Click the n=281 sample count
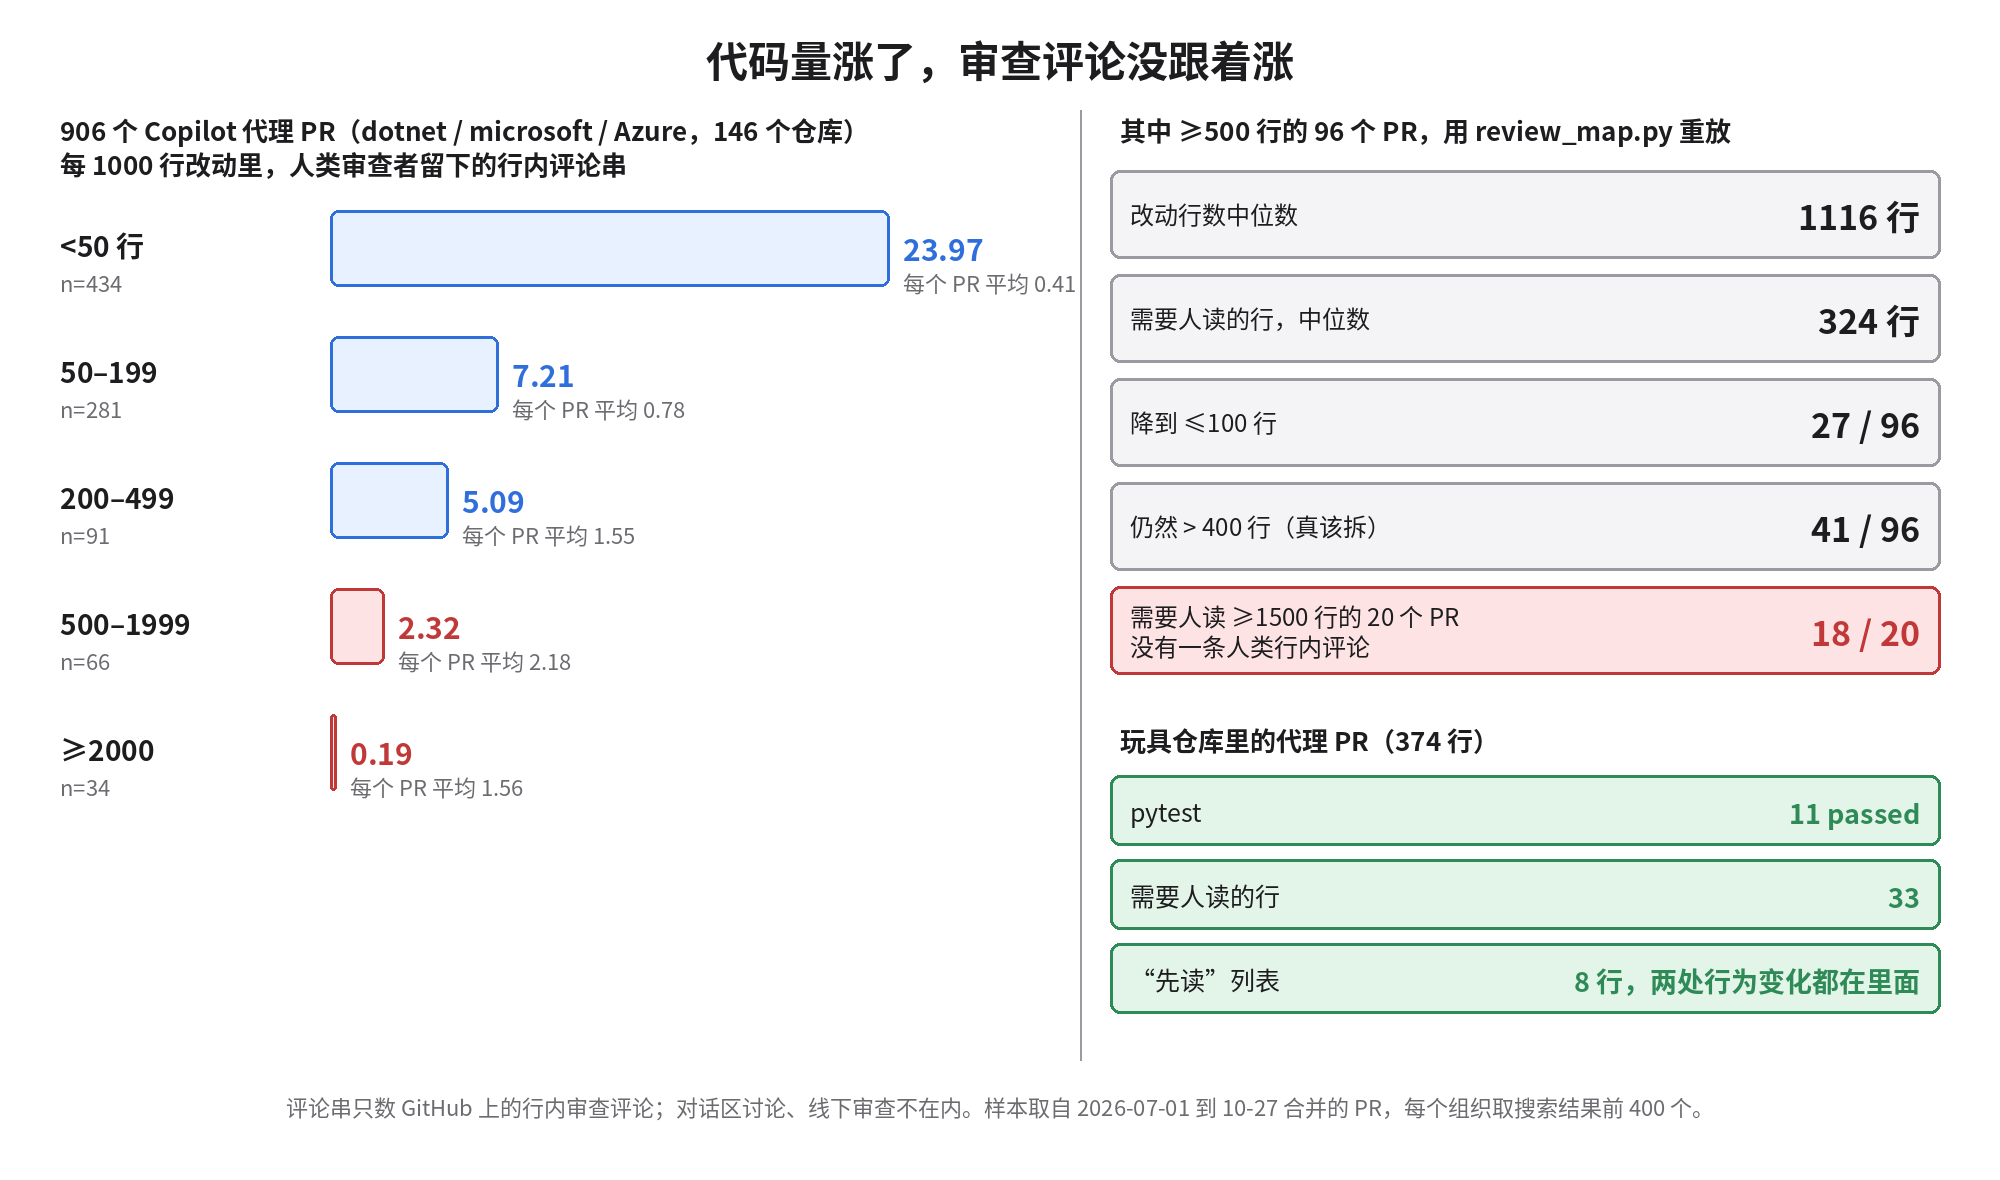The height and width of the screenshot is (1180, 2000). 91,411
